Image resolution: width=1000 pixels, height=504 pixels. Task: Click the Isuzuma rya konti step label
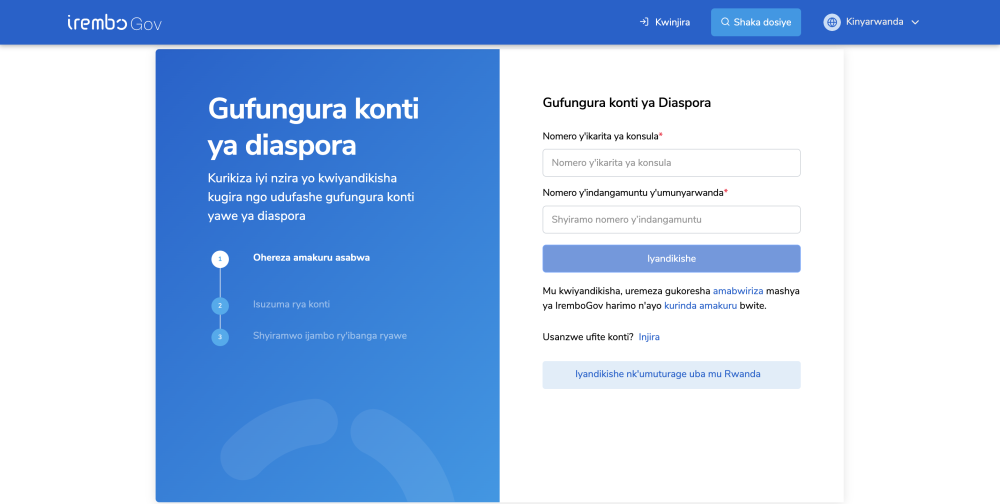click(291, 304)
